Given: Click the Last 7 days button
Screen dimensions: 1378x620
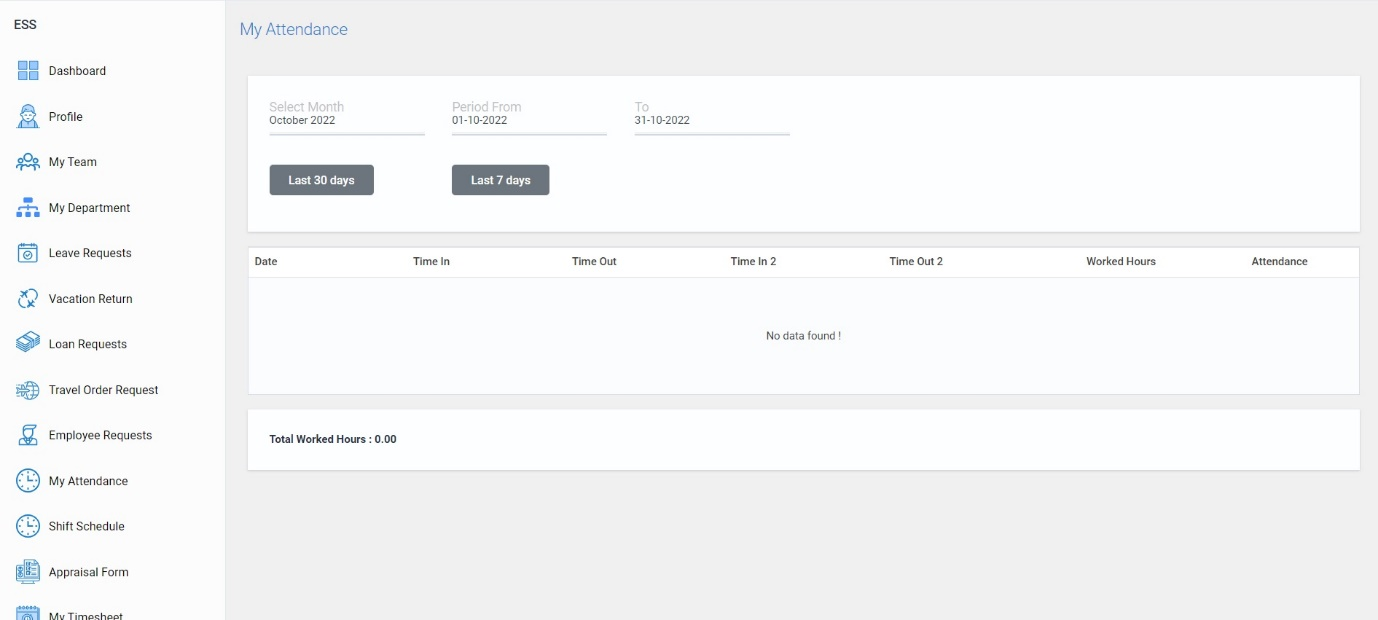Looking at the screenshot, I should [x=500, y=180].
